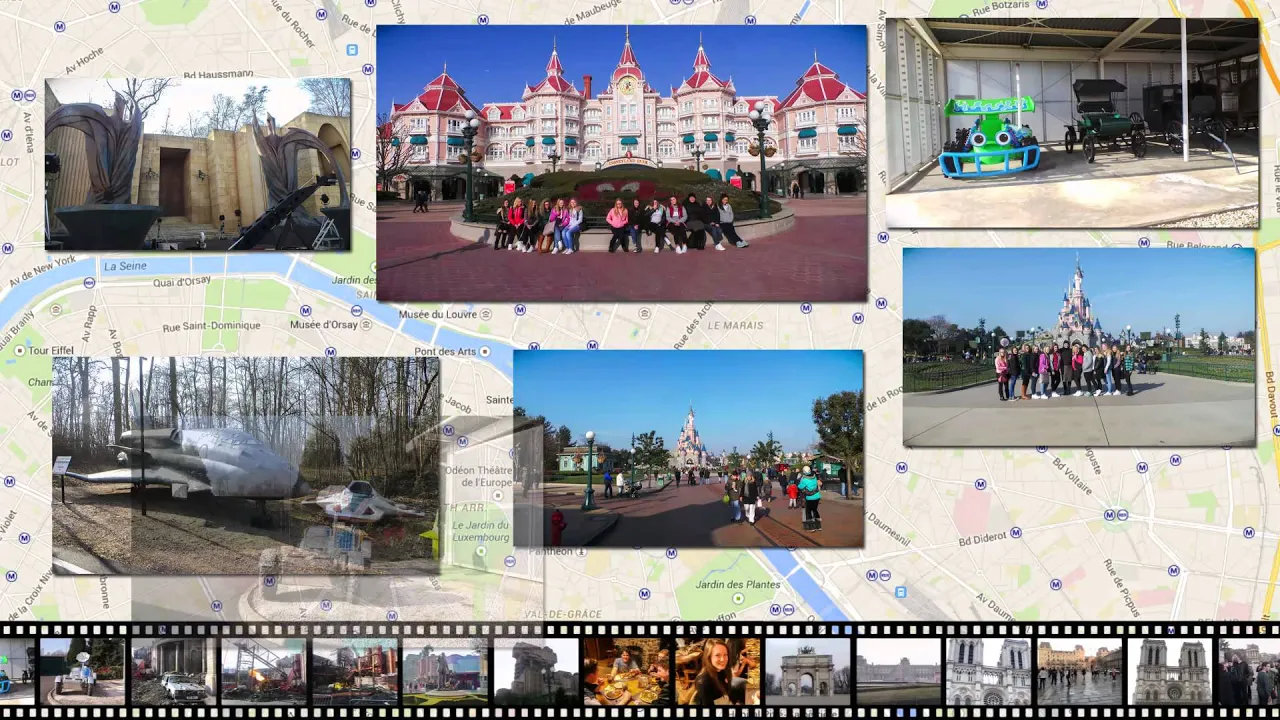Click the 'Quai d'Orsay' street label
This screenshot has height=720, width=1280.
(182, 282)
